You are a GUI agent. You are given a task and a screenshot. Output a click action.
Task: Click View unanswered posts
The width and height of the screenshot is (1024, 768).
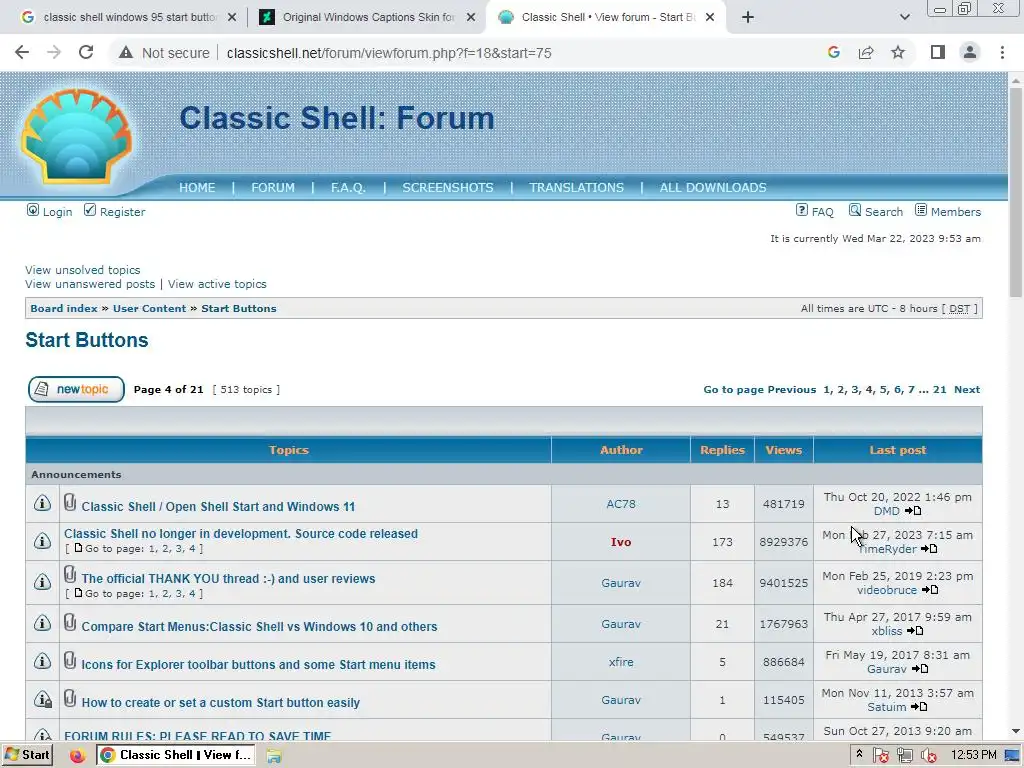[x=90, y=284]
